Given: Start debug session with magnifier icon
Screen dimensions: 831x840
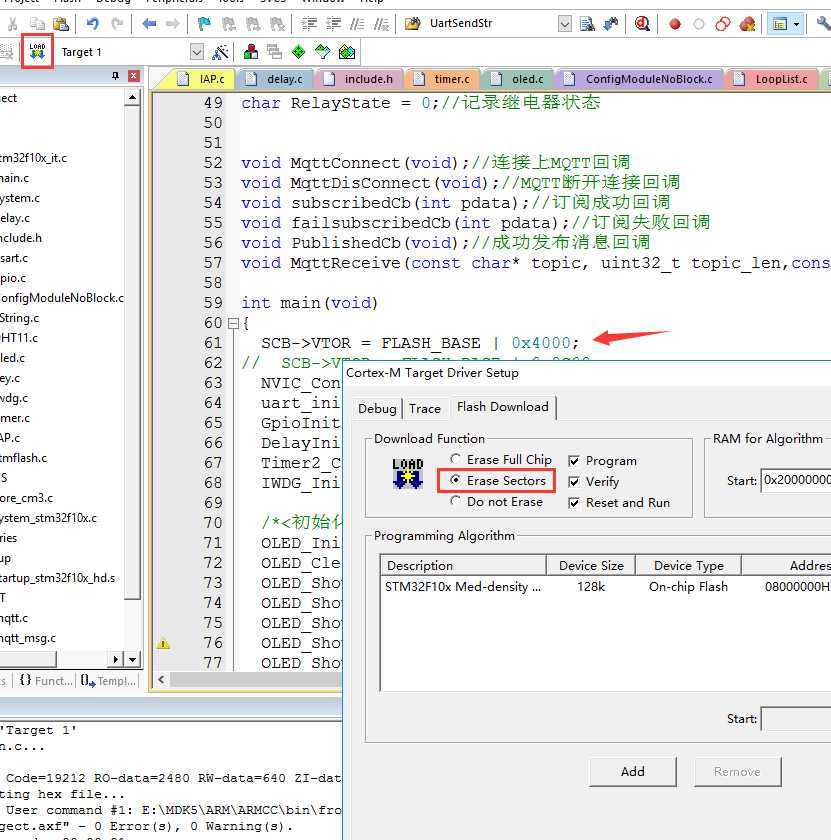Looking at the screenshot, I should pos(642,24).
